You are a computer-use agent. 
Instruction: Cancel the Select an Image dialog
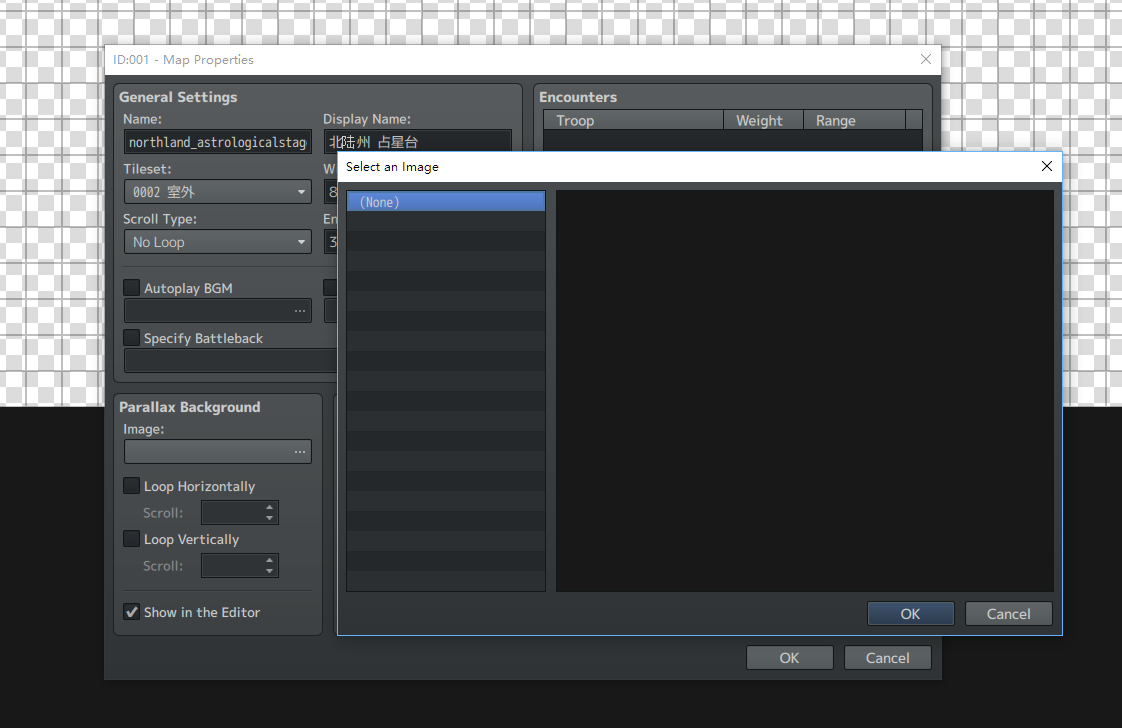(1008, 613)
